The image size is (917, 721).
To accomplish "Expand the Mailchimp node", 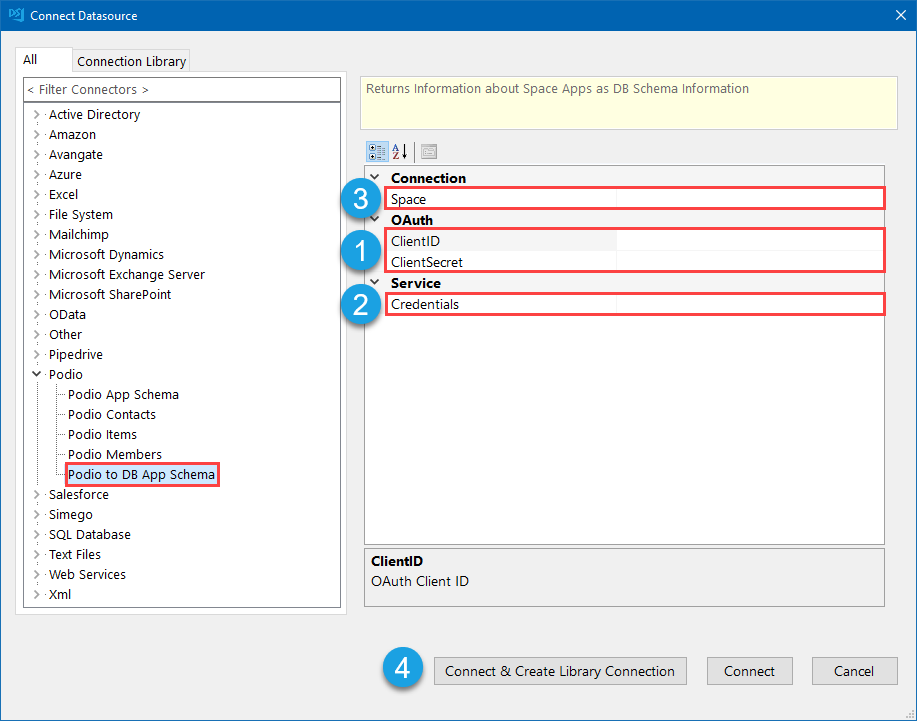I will point(37,234).
